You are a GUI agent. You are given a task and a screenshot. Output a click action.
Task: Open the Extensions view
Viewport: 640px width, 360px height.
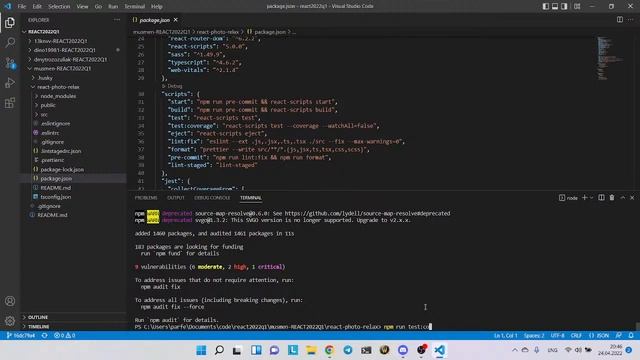pyautogui.click(x=10, y=102)
